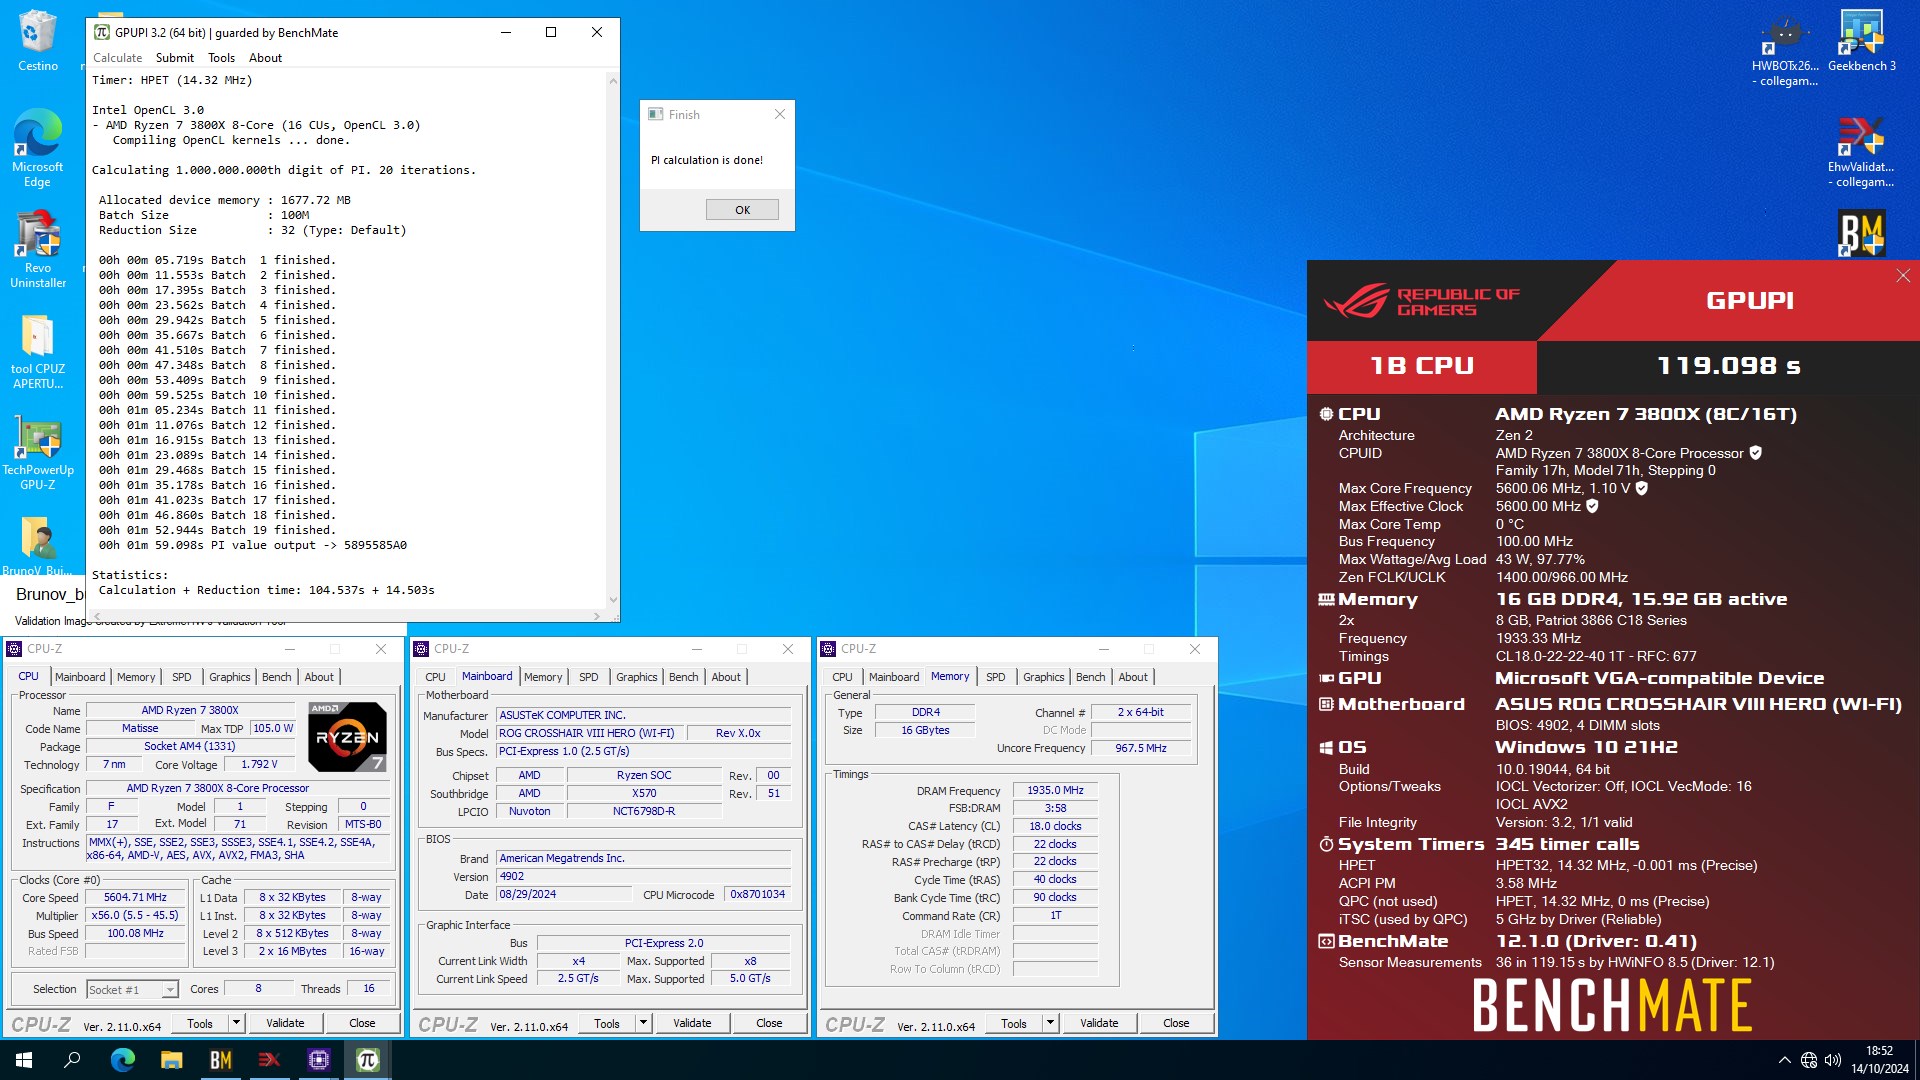Screen dimensions: 1920x1080
Task: Open Graphics tab in second CPU-Z window
Action: click(x=636, y=677)
